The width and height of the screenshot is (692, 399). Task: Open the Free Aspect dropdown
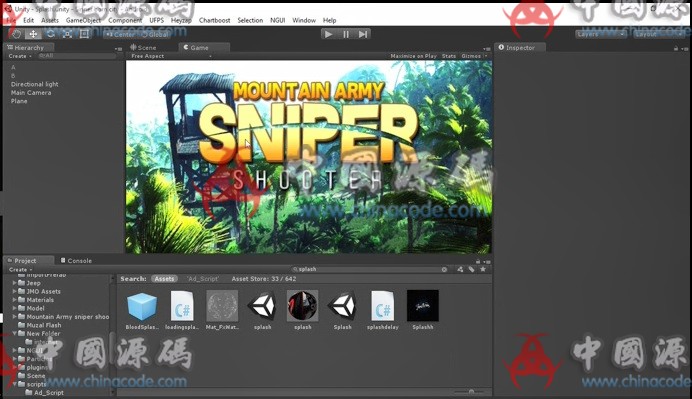(171, 56)
